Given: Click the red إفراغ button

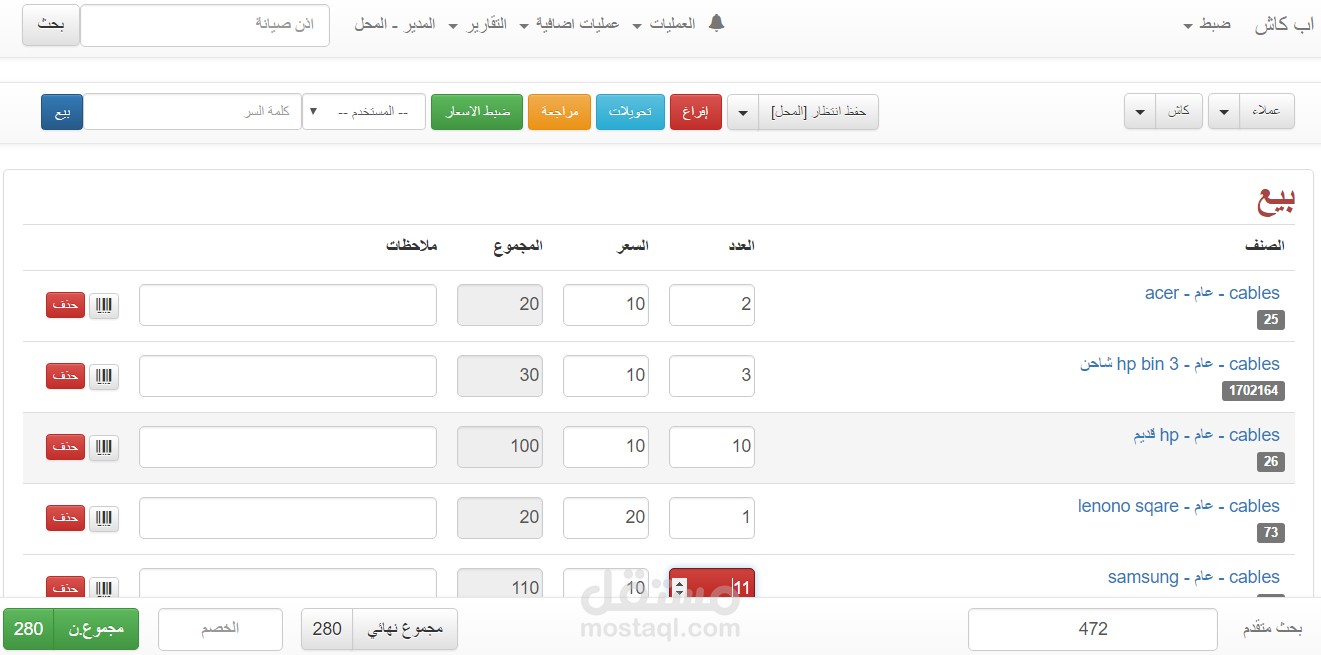Looking at the screenshot, I should click(x=695, y=112).
